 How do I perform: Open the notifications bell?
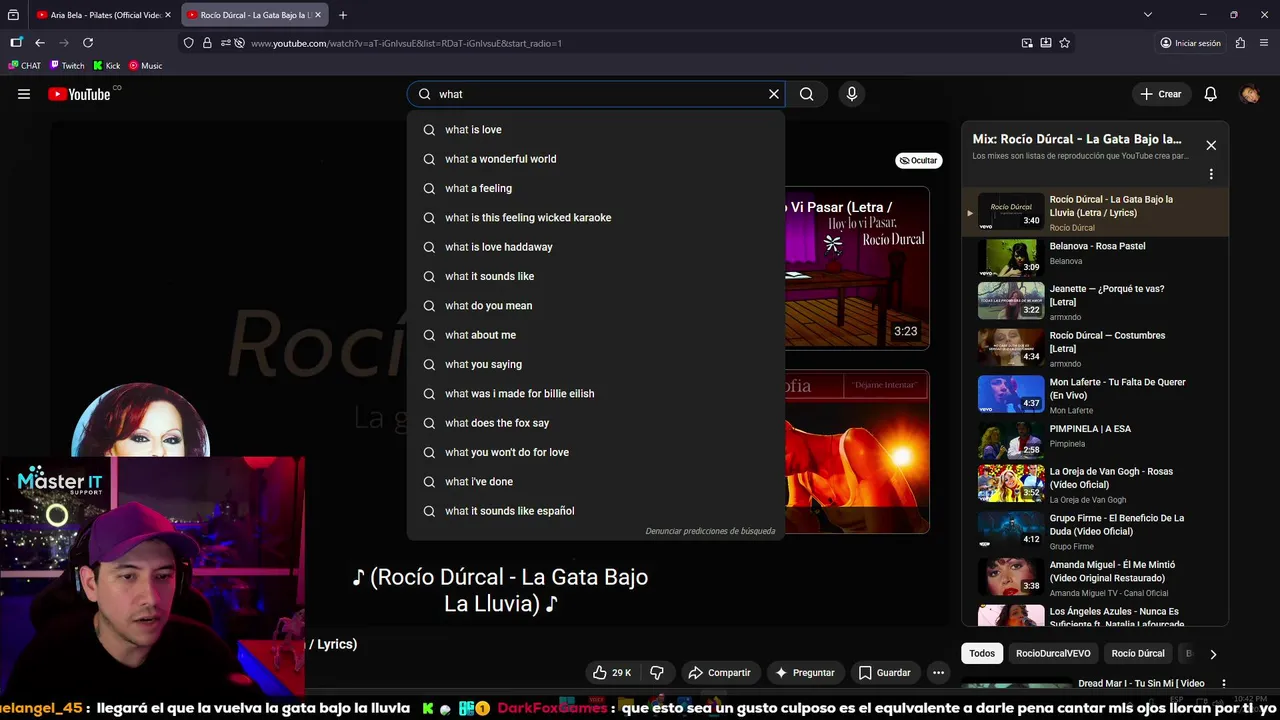[1210, 94]
